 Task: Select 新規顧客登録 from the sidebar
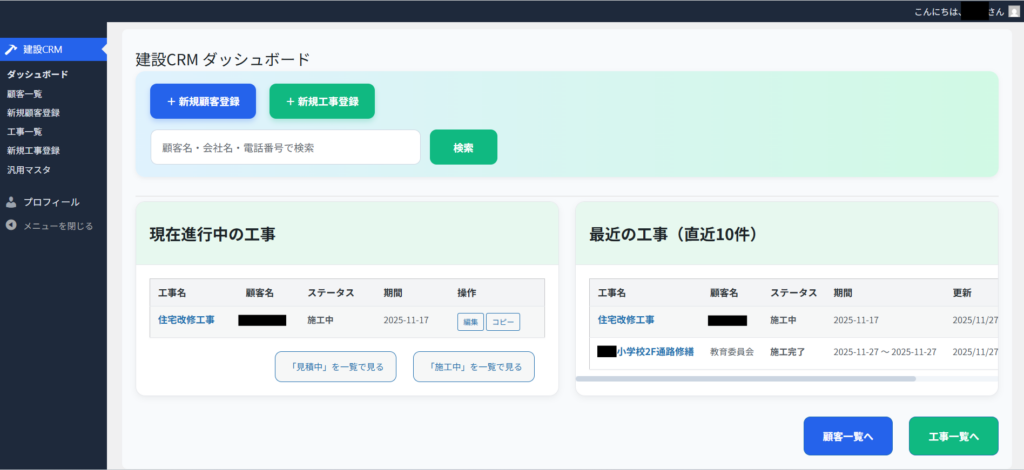(x=33, y=112)
